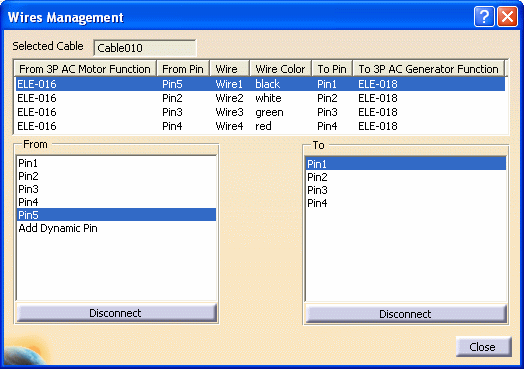Click Pin4 From Pin cell in Wire4 row
This screenshot has width=524, height=369.
(172, 126)
